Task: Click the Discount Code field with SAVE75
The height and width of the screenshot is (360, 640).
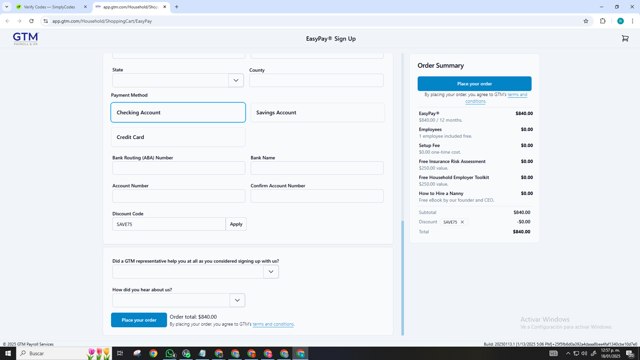Action: [169, 224]
